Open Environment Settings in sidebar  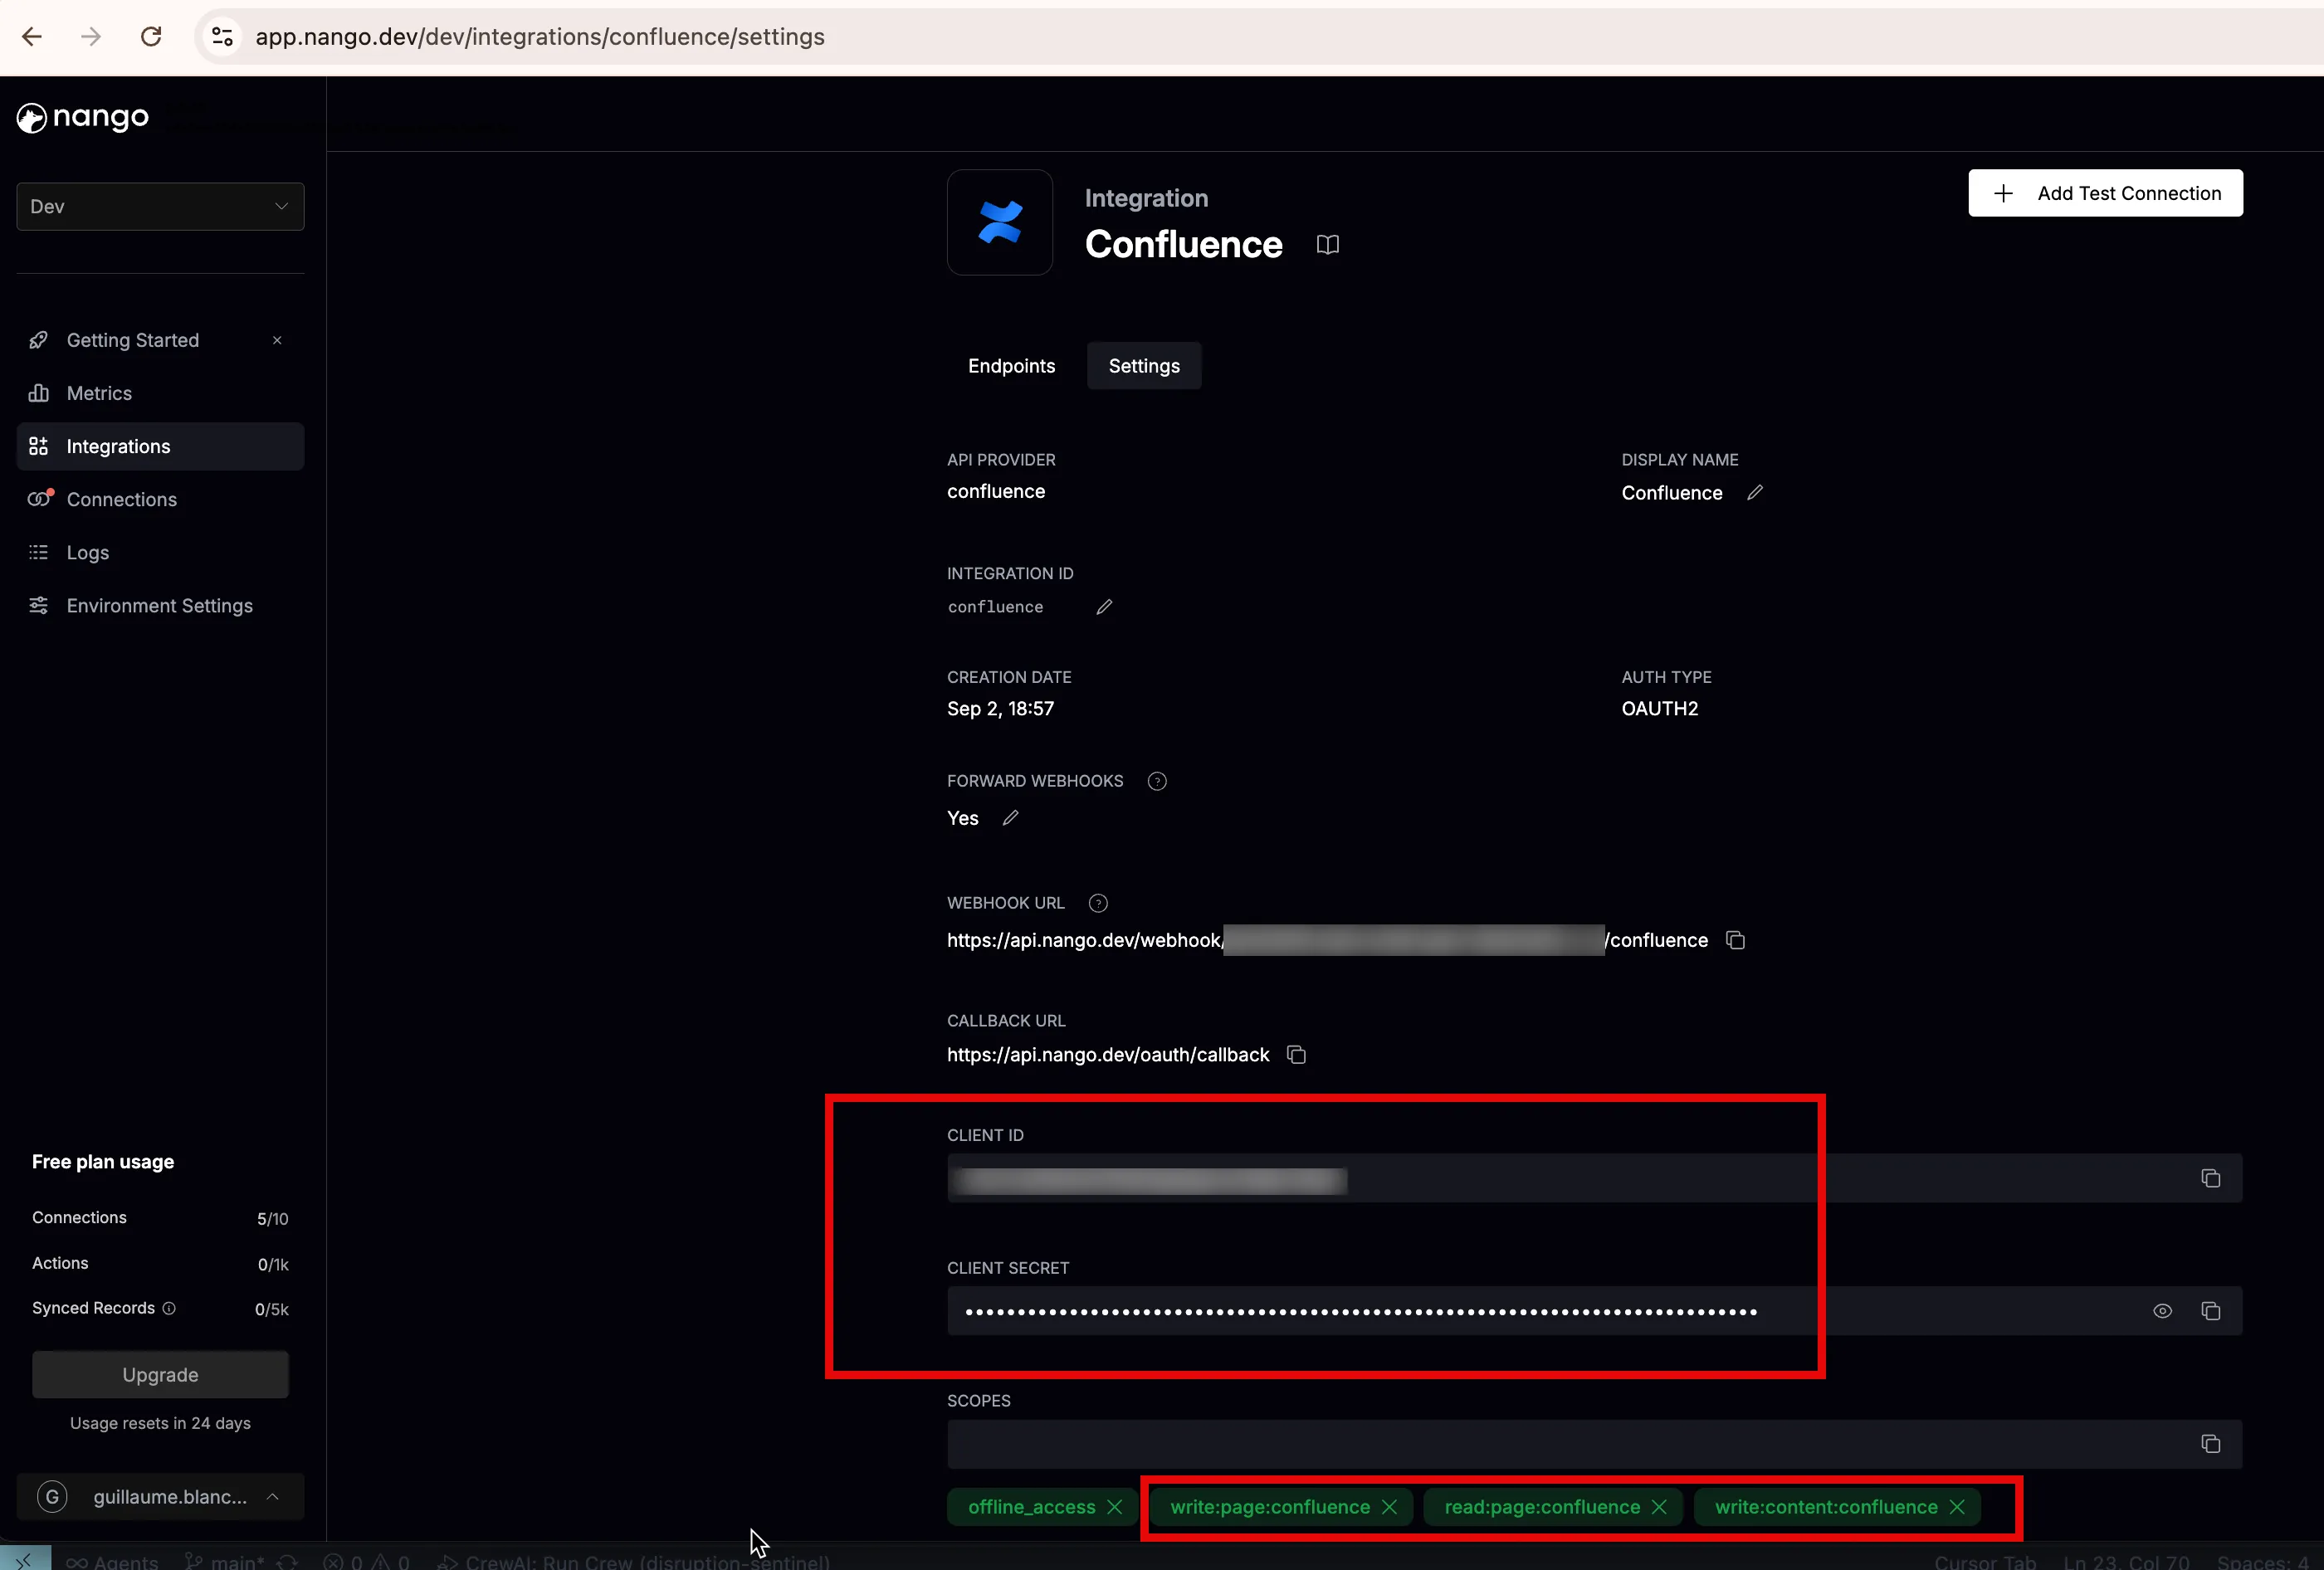tap(160, 605)
